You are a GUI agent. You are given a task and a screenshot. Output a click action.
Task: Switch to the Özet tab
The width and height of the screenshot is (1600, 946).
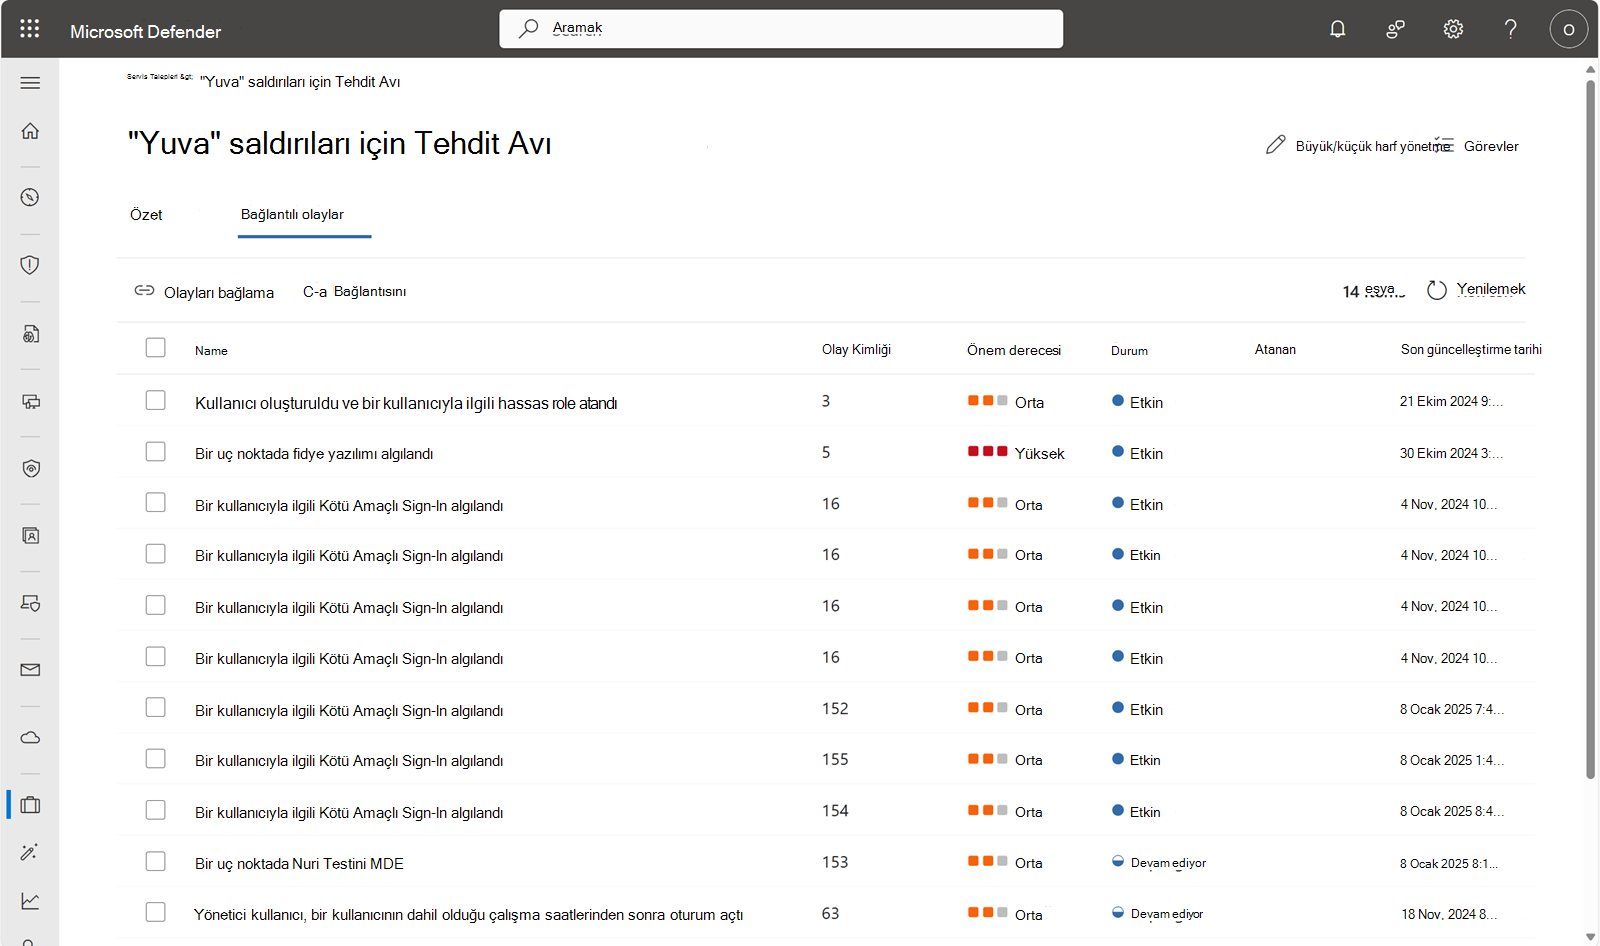(146, 215)
